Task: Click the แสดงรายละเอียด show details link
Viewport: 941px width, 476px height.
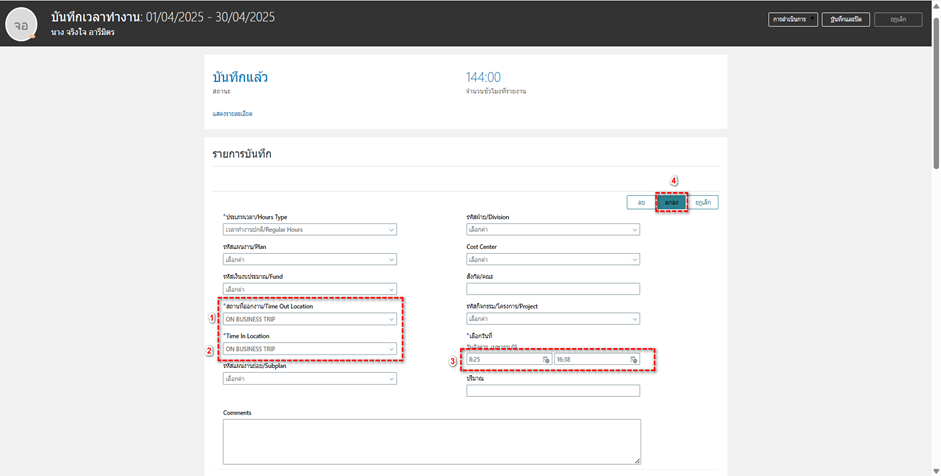Action: tap(233, 114)
